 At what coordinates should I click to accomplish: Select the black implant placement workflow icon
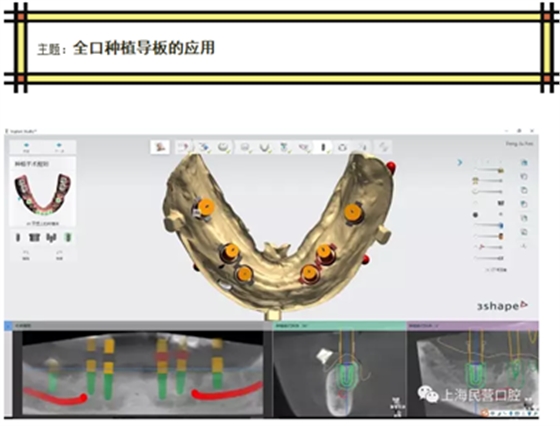click(323, 147)
